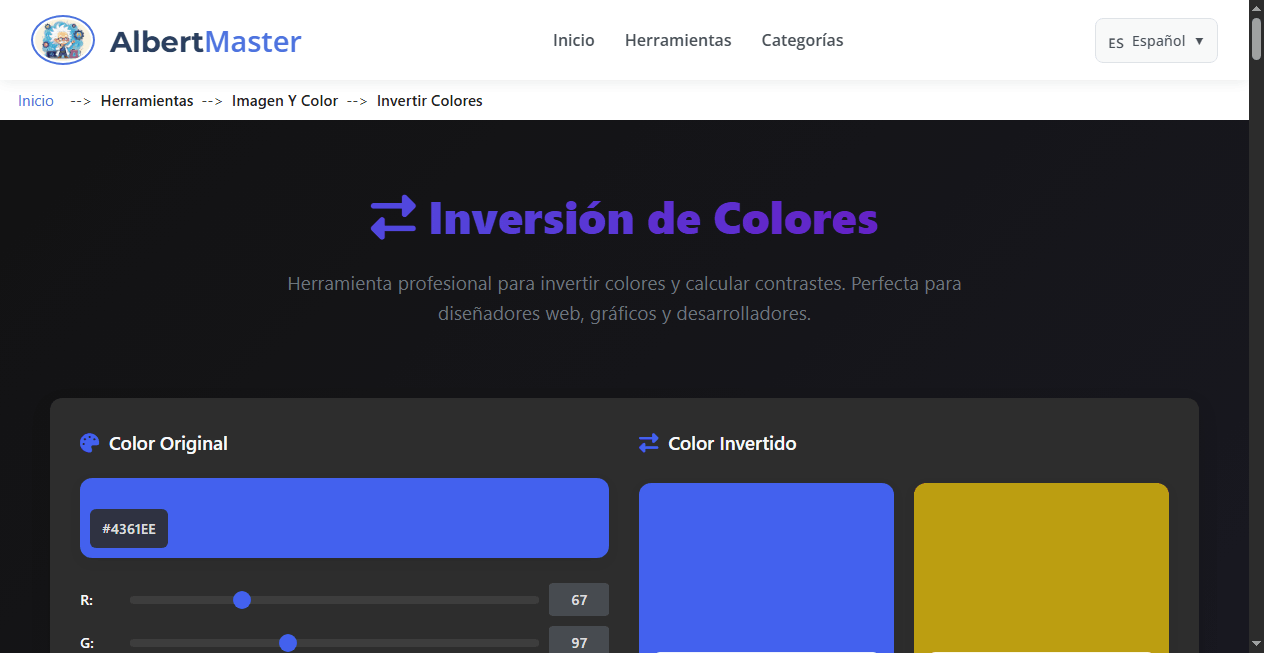
Task: Select the original blue color swatch
Action: point(344,518)
